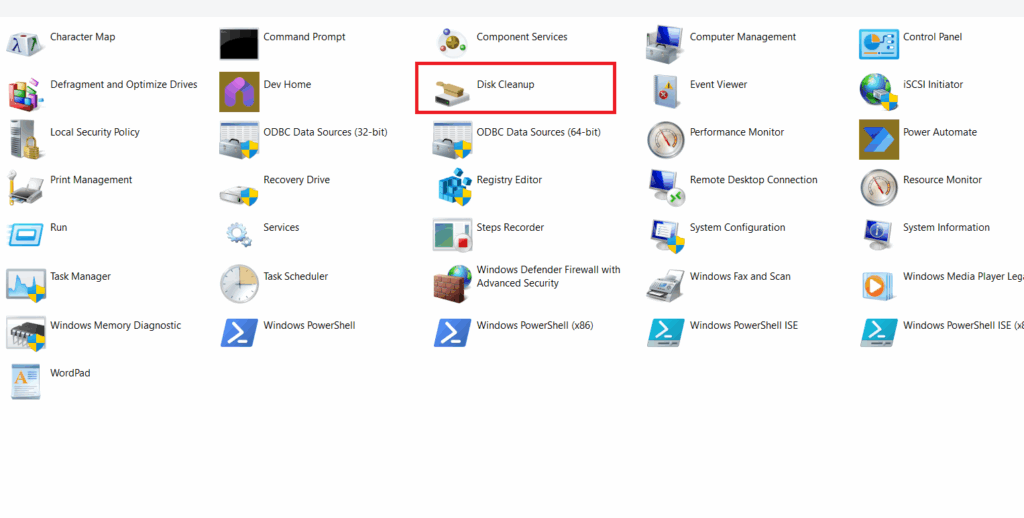This screenshot has height=518, width=1024.
Task: Select the Disk Cleanup brush icon
Action: pos(452,93)
